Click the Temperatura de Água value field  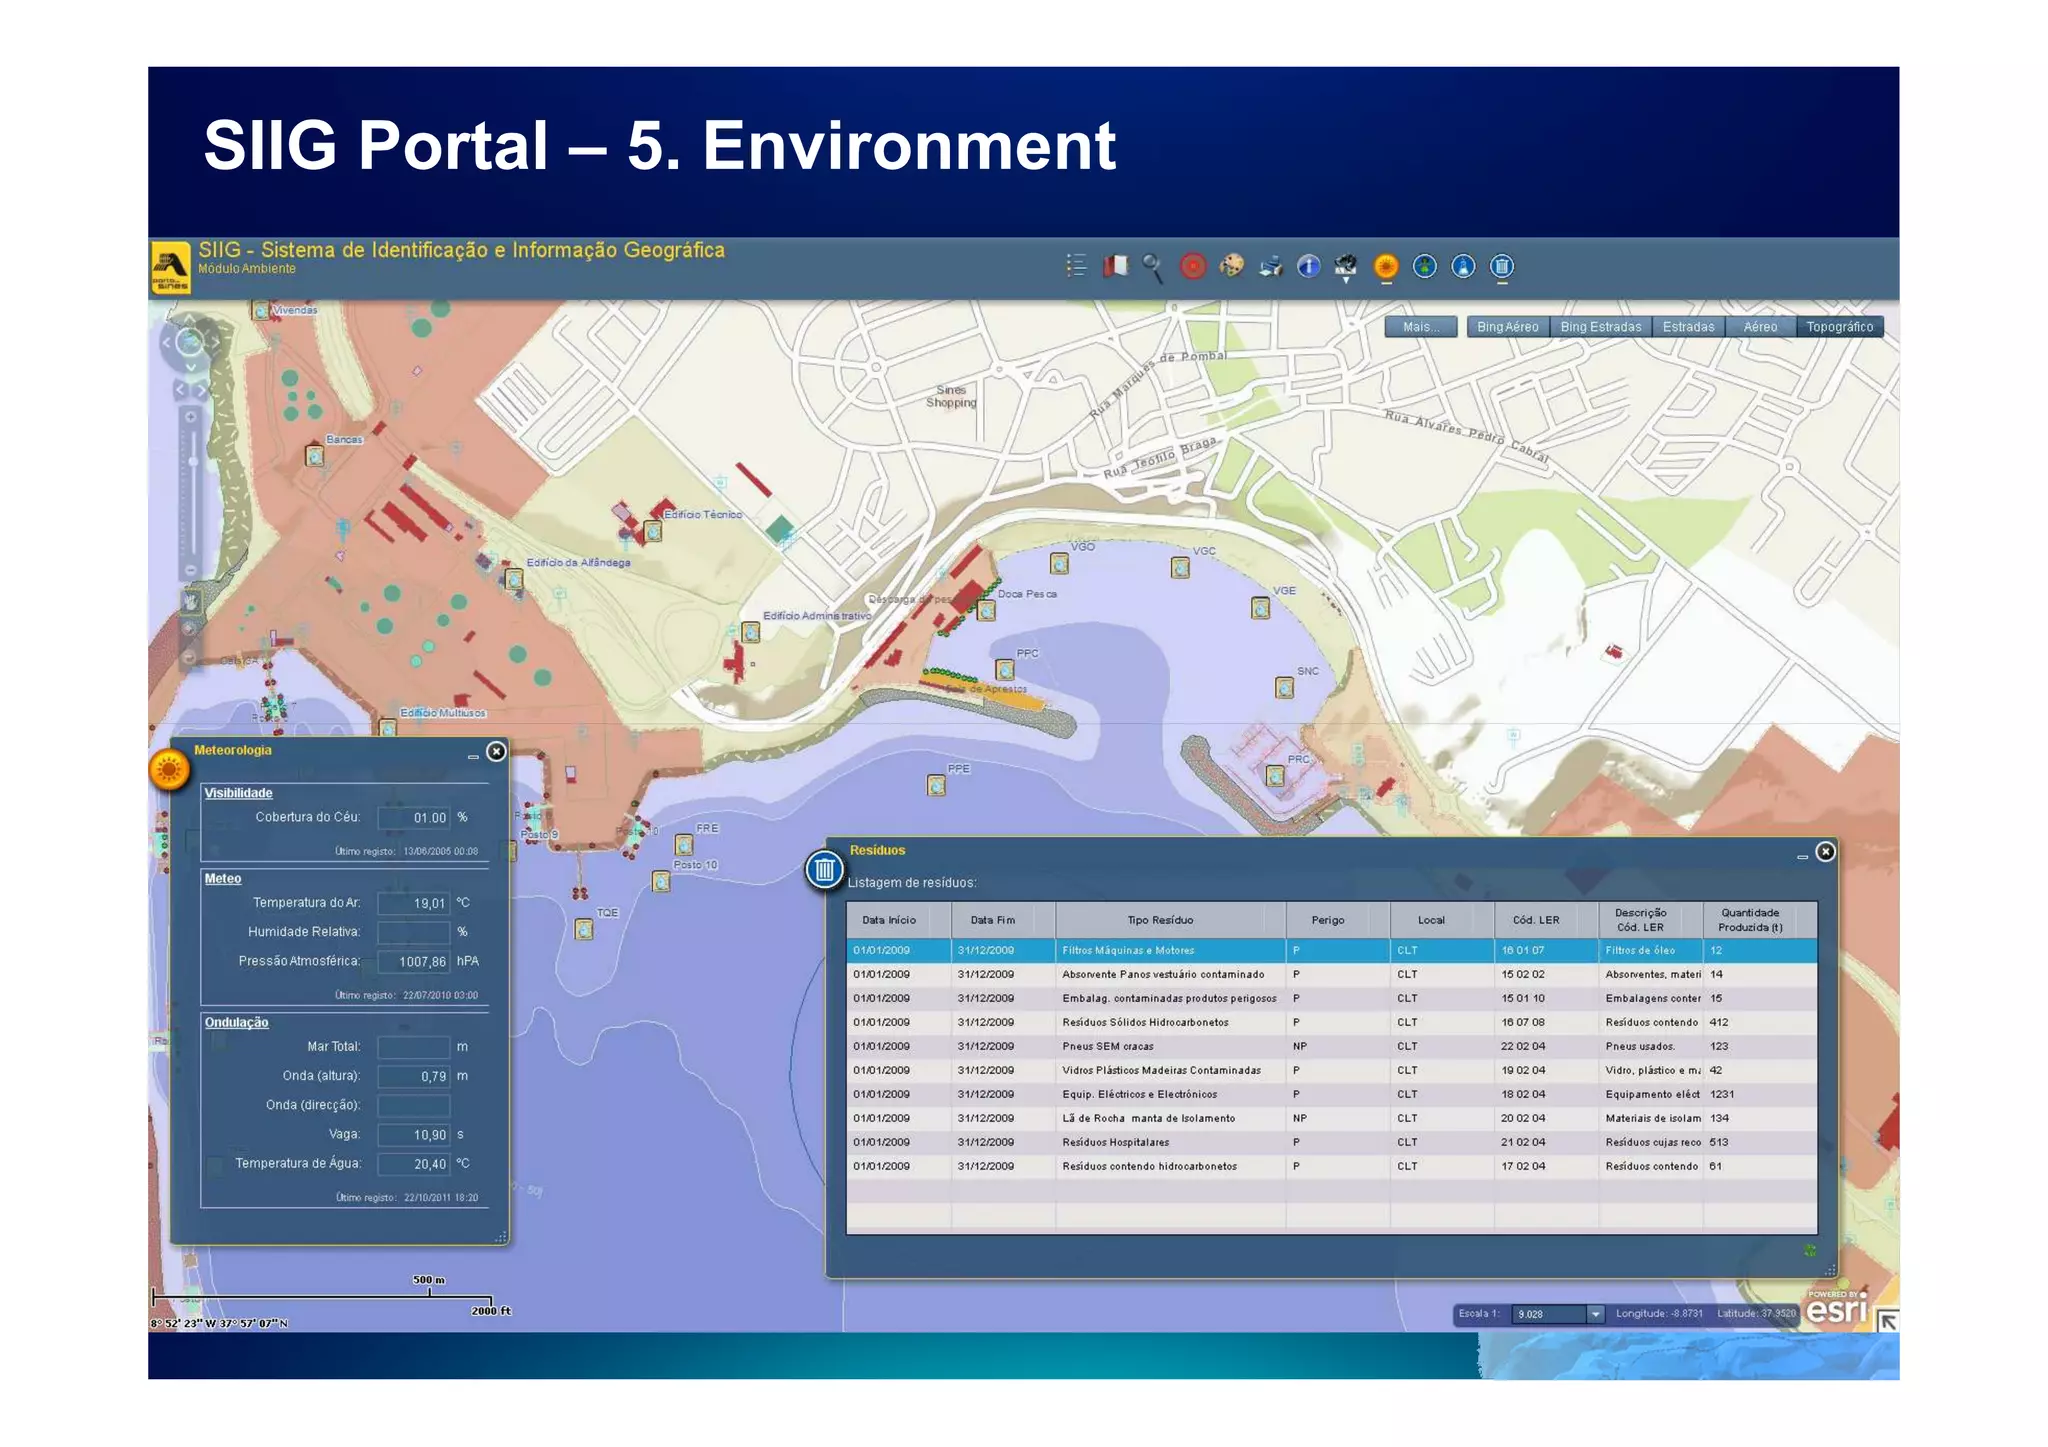click(x=414, y=1164)
